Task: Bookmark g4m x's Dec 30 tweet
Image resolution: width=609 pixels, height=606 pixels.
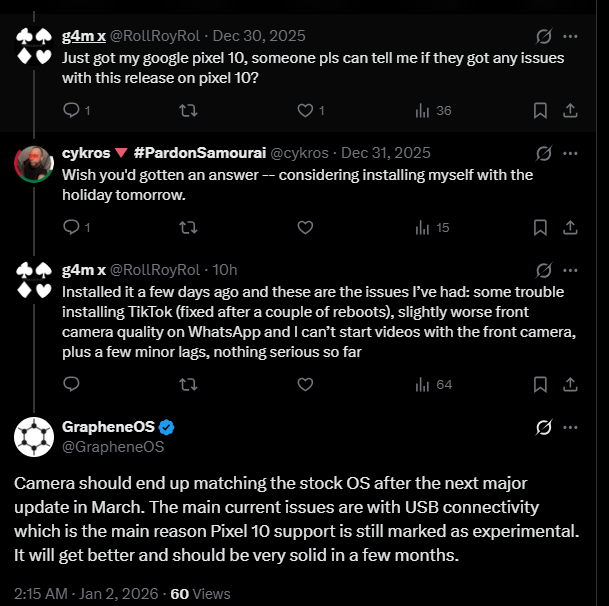Action: pos(540,110)
